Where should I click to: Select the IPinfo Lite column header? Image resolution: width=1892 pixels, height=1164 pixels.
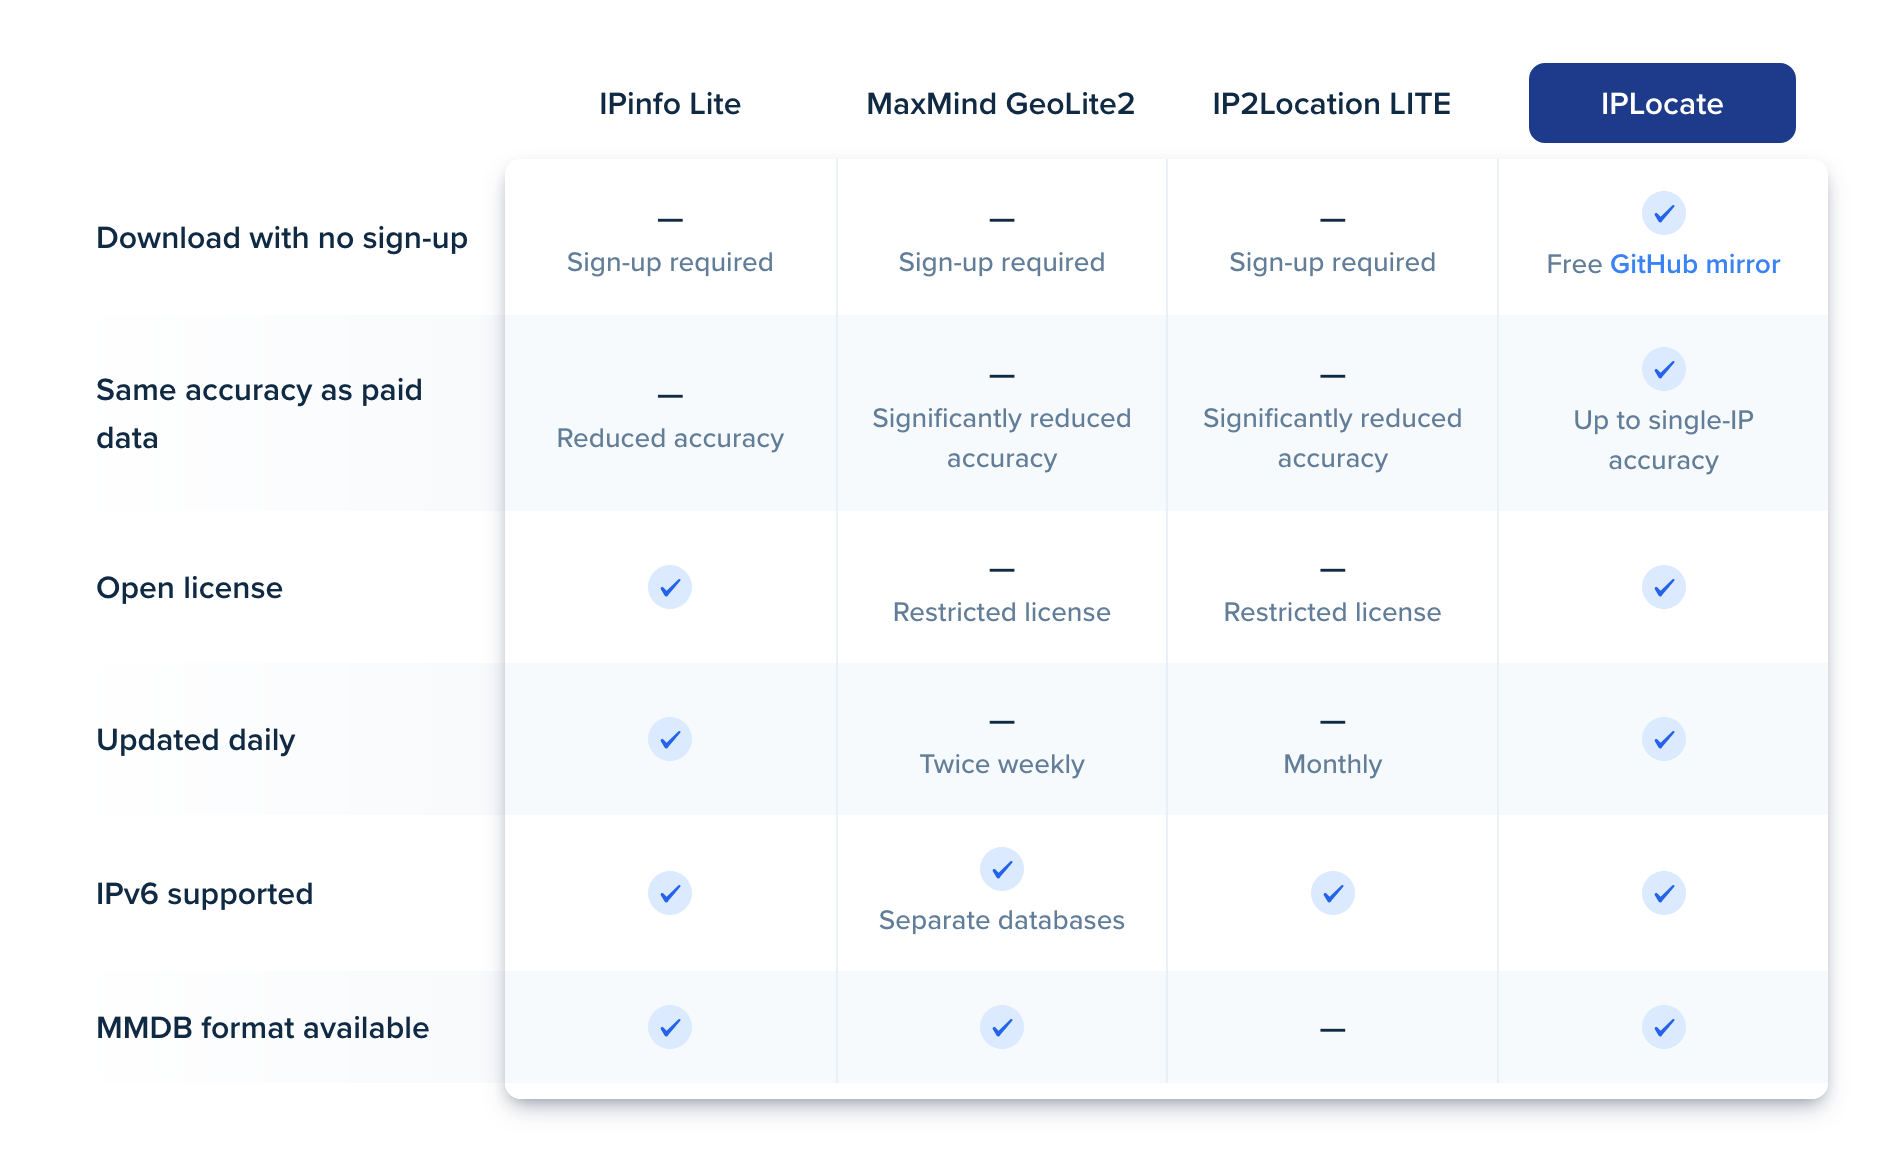pos(670,103)
